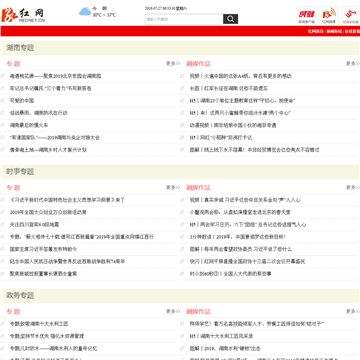Open 动漫视频 南非姑娘 link
The width and height of the screenshot is (360, 360).
pyautogui.click(x=233, y=125)
